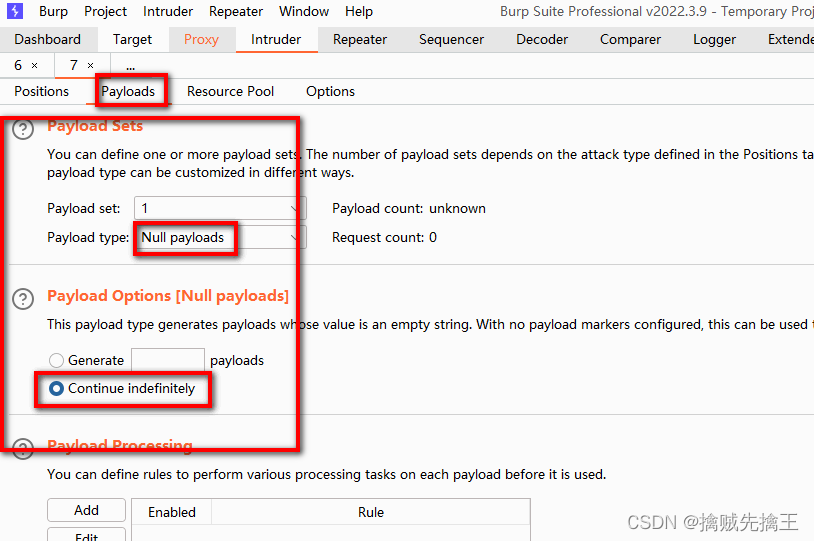Select Intruder attack tab 6
This screenshot has height=541, width=814.
click(18, 65)
